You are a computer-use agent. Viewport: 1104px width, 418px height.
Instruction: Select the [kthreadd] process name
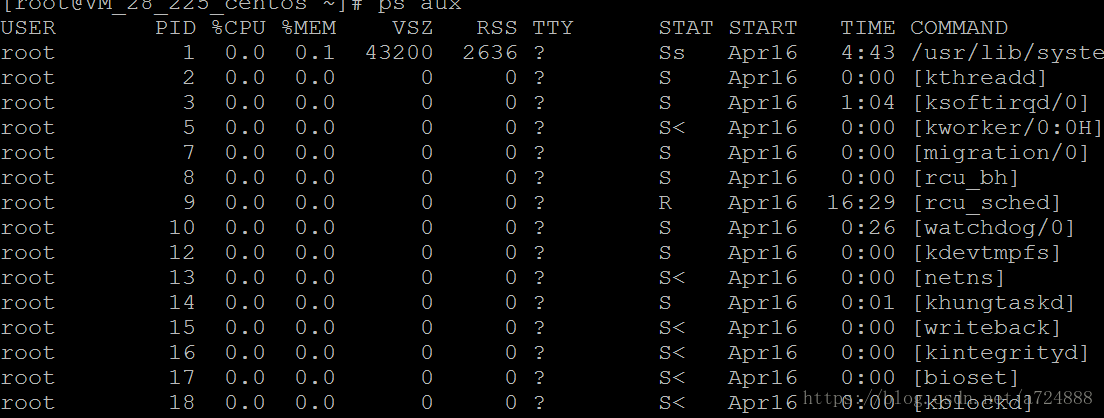980,78
